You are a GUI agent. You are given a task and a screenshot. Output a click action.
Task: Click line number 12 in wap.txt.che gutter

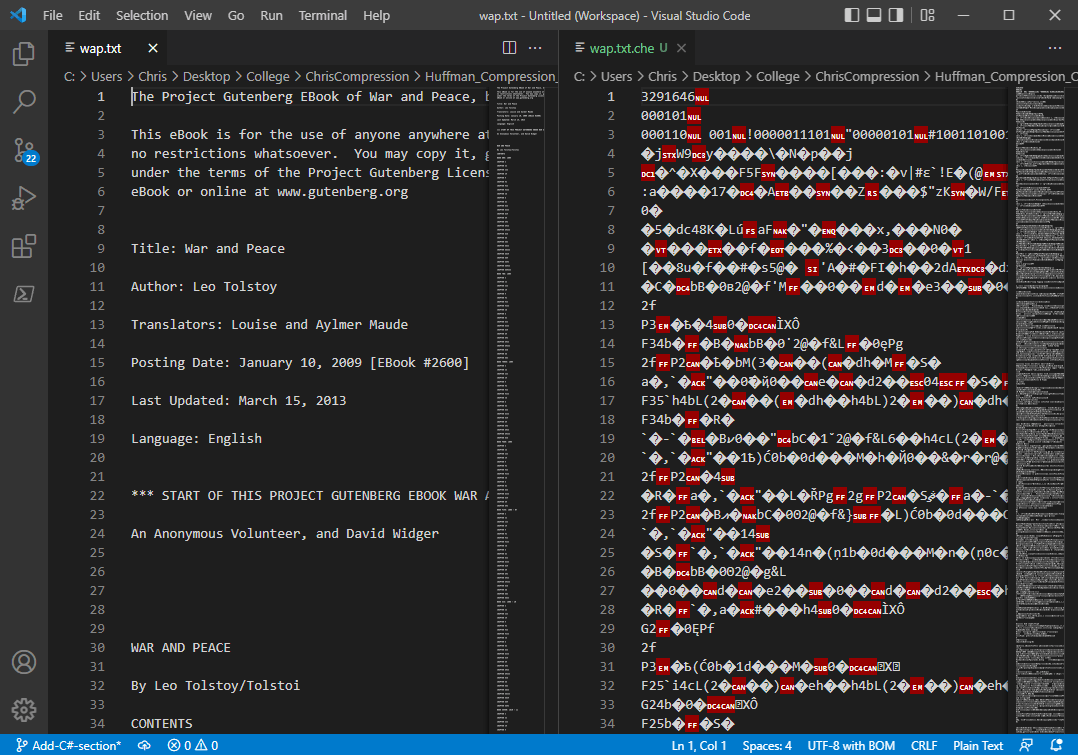607,305
